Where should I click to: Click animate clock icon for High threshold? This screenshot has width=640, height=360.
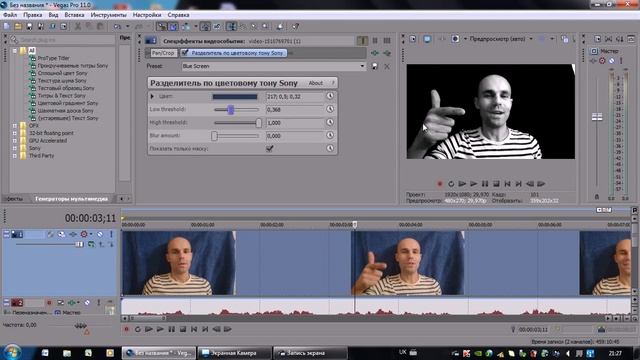(330, 122)
